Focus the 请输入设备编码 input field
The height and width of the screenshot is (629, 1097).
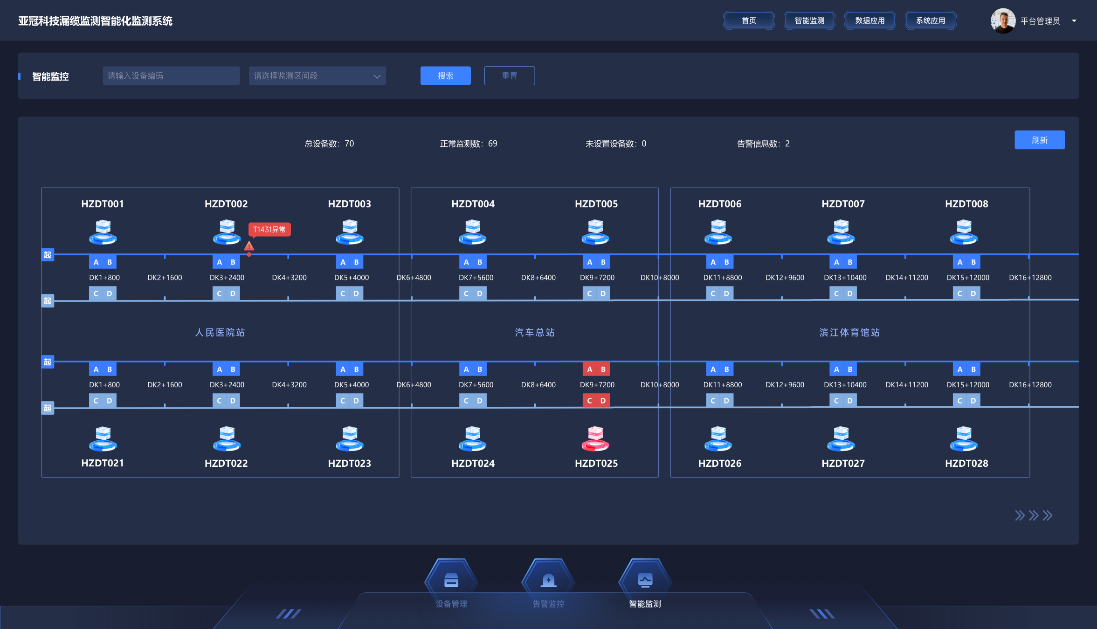pos(171,76)
